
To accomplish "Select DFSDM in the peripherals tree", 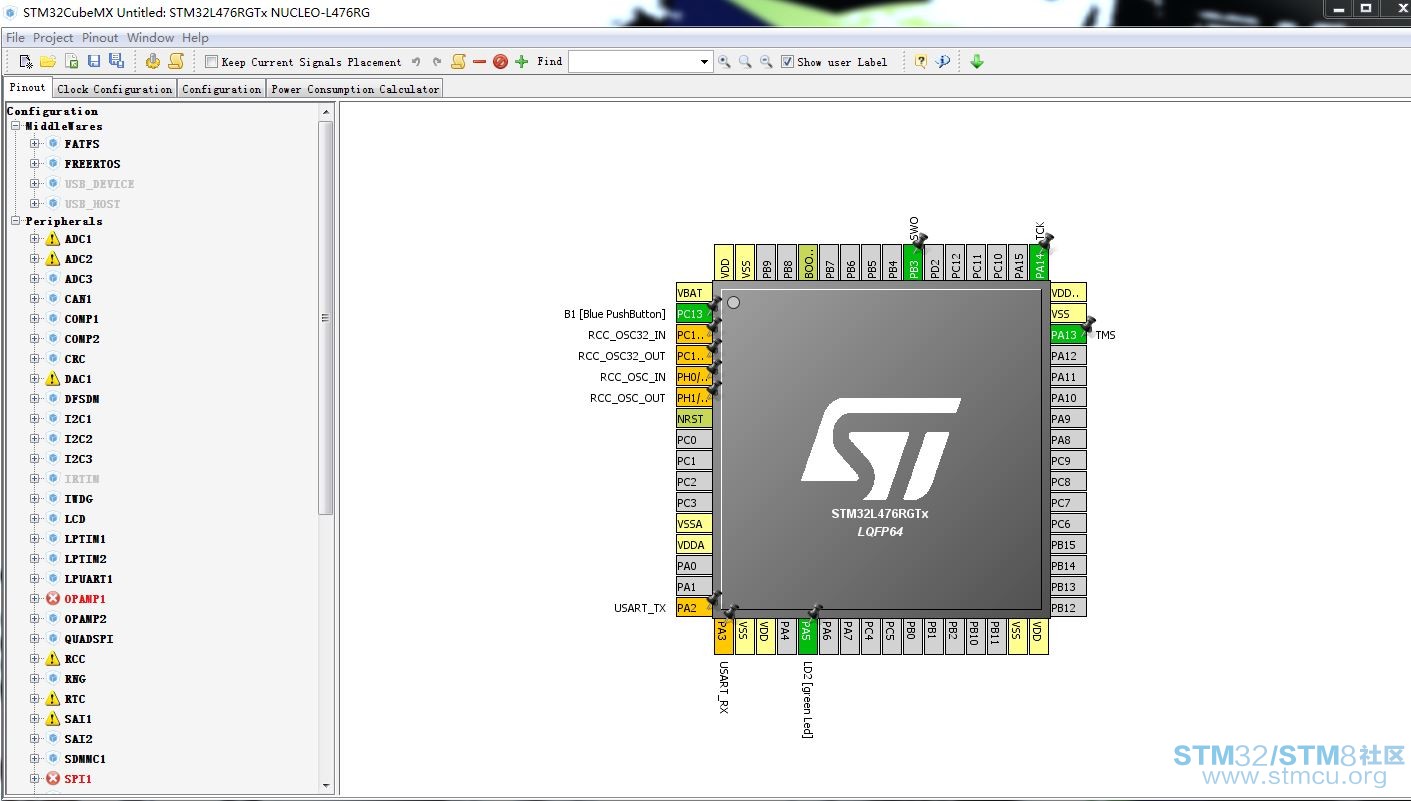I will click(x=82, y=399).
